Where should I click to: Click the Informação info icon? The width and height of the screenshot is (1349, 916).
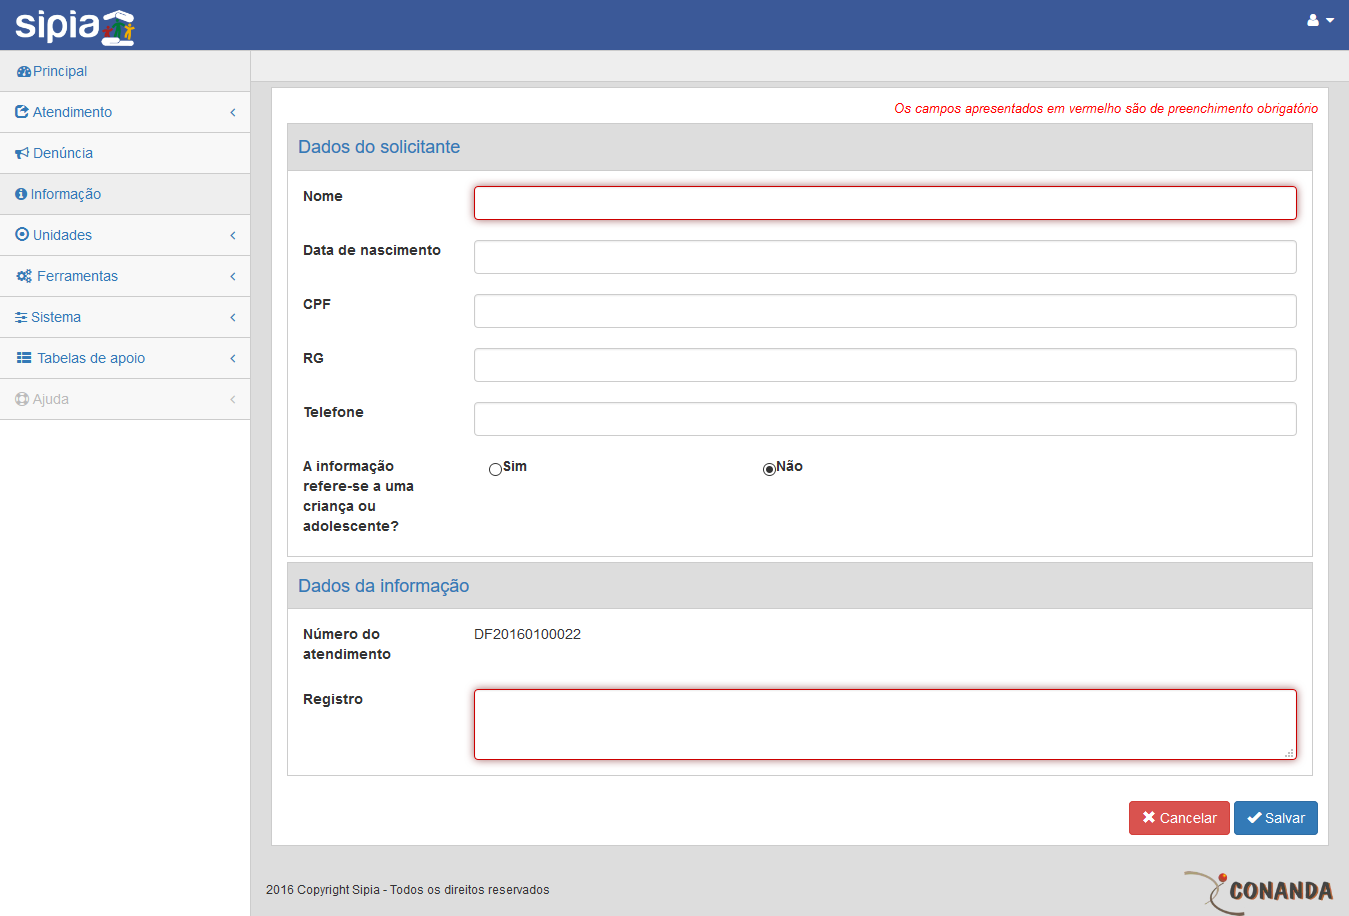tap(21, 194)
